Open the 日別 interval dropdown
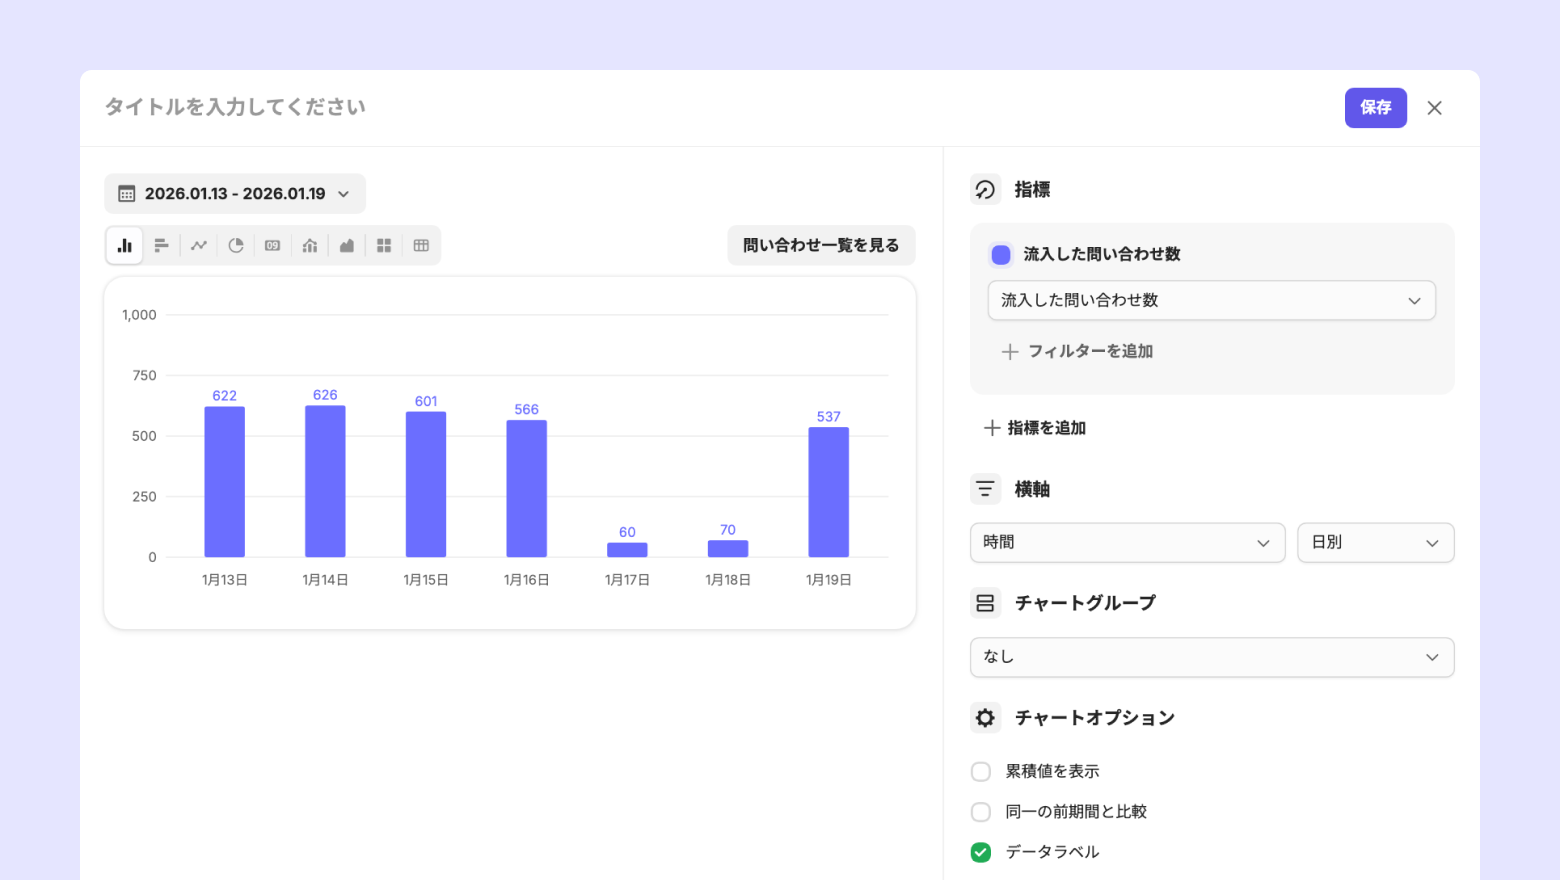The height and width of the screenshot is (880, 1560). click(1375, 543)
